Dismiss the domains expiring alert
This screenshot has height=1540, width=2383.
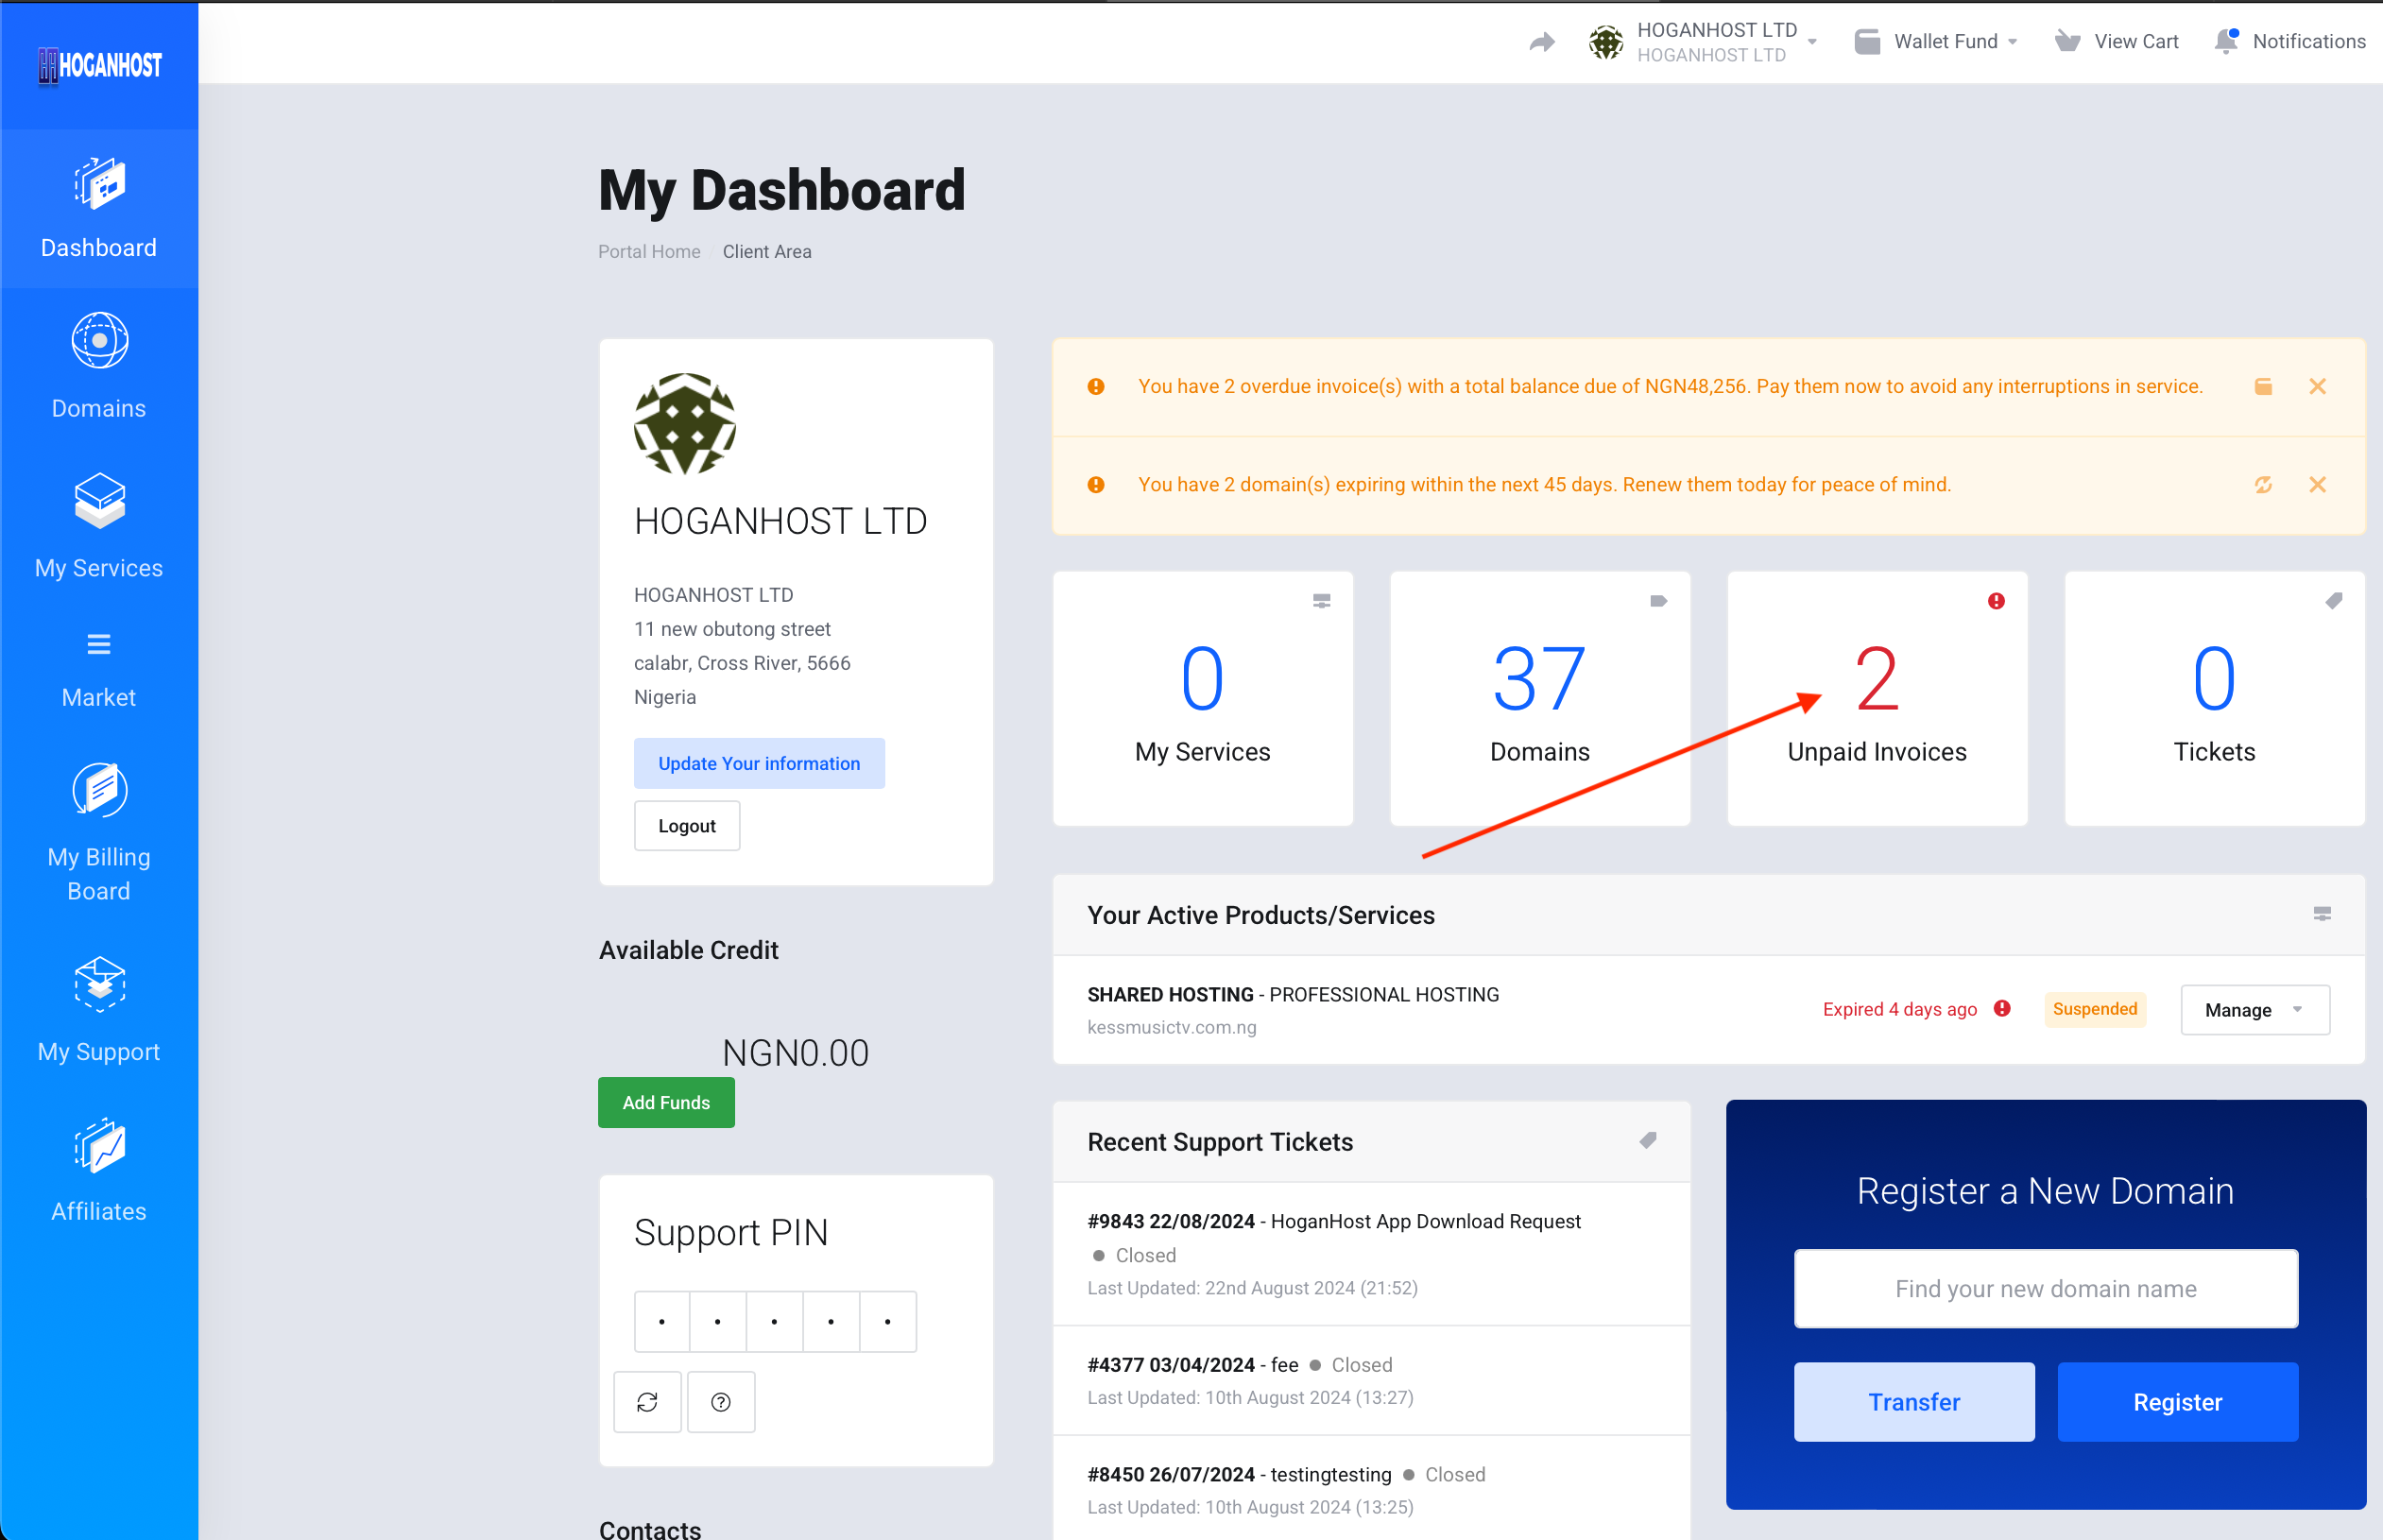tap(2316, 485)
